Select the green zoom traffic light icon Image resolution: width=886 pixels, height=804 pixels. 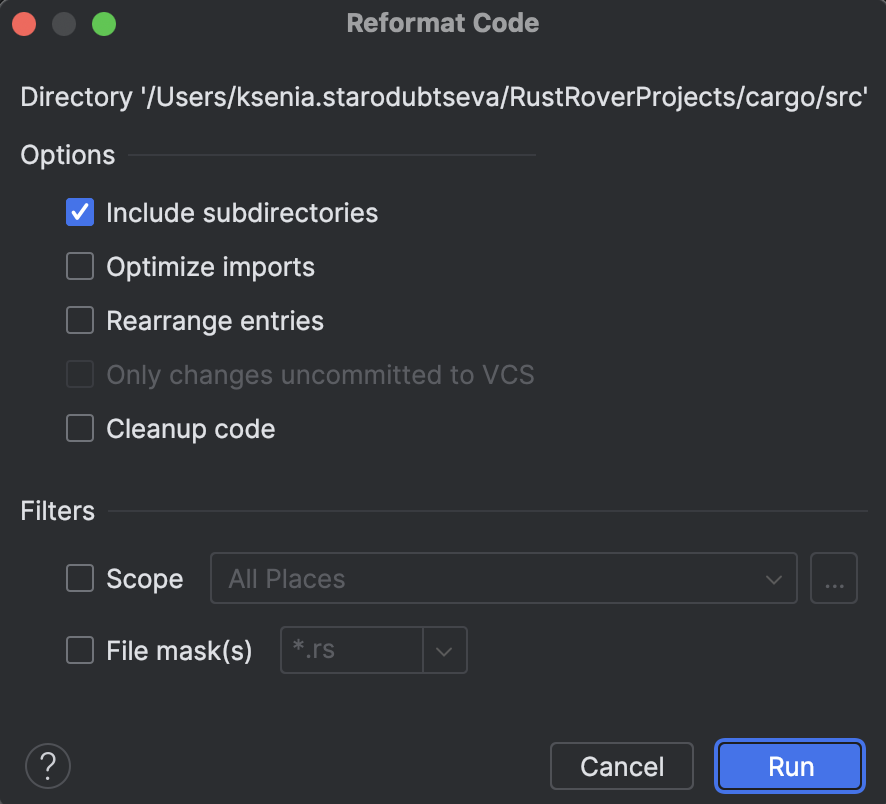point(104,23)
